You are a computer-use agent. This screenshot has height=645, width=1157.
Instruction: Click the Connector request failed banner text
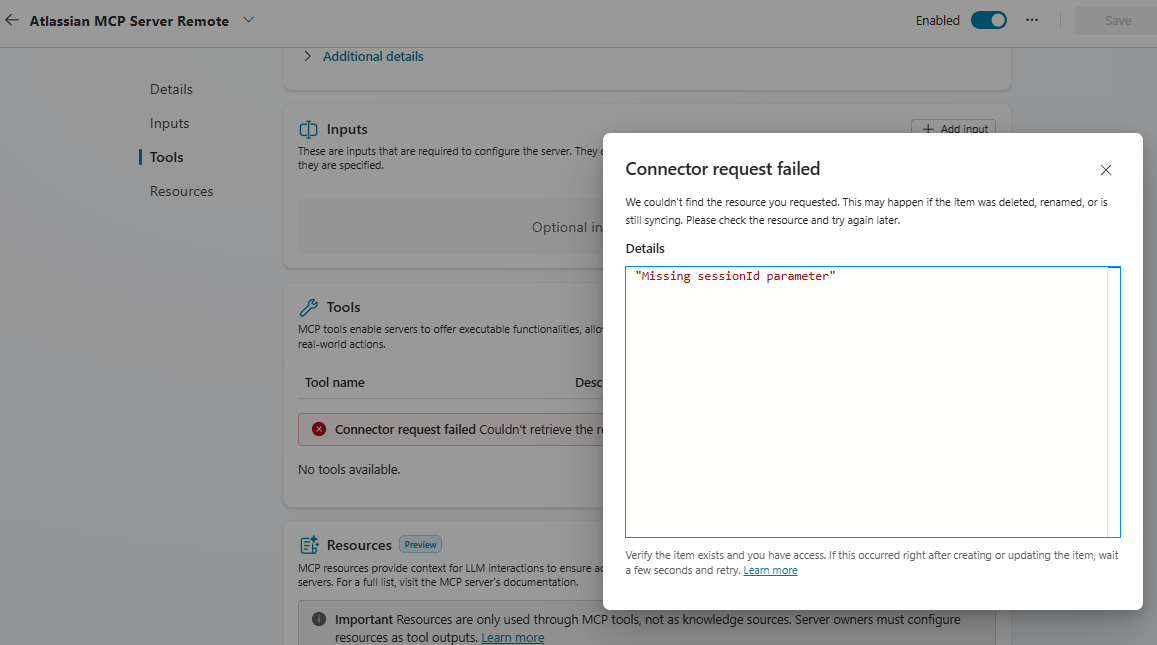405,430
